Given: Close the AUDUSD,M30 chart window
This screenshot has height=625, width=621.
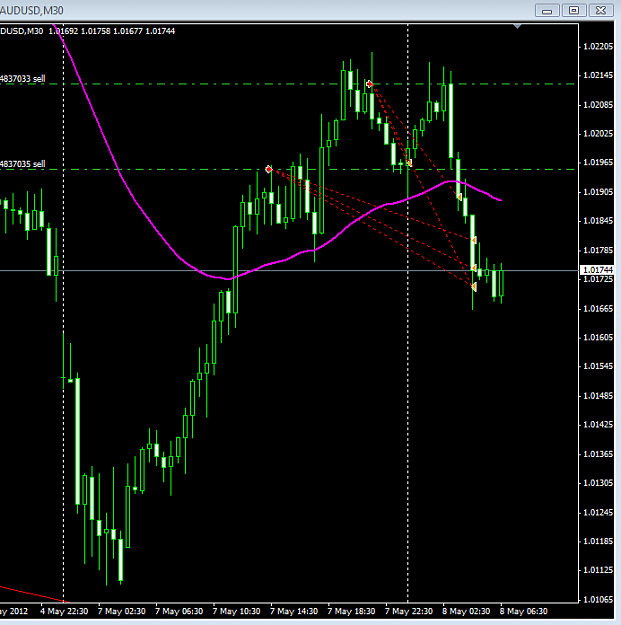Looking at the screenshot, I should click(601, 10).
